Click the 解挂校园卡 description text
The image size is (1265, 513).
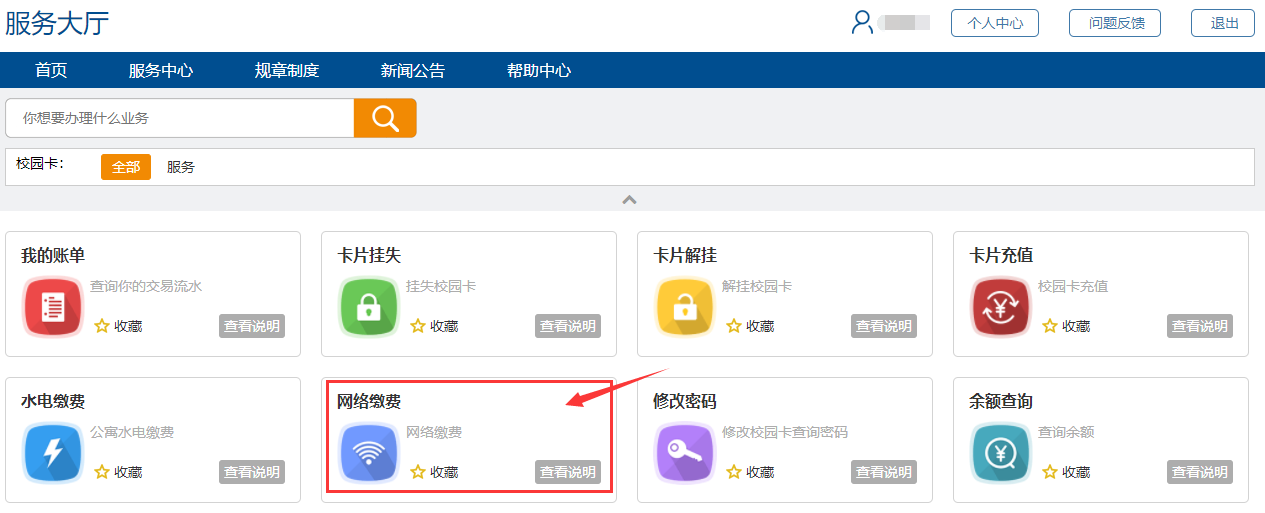click(757, 286)
